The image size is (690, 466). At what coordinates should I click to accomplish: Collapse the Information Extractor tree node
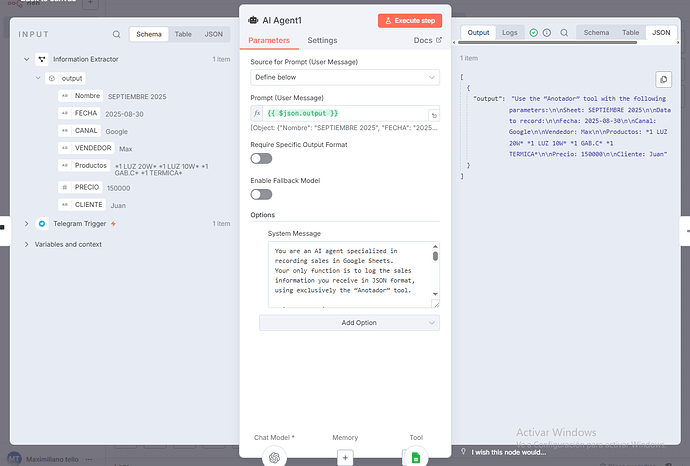[x=26, y=59]
